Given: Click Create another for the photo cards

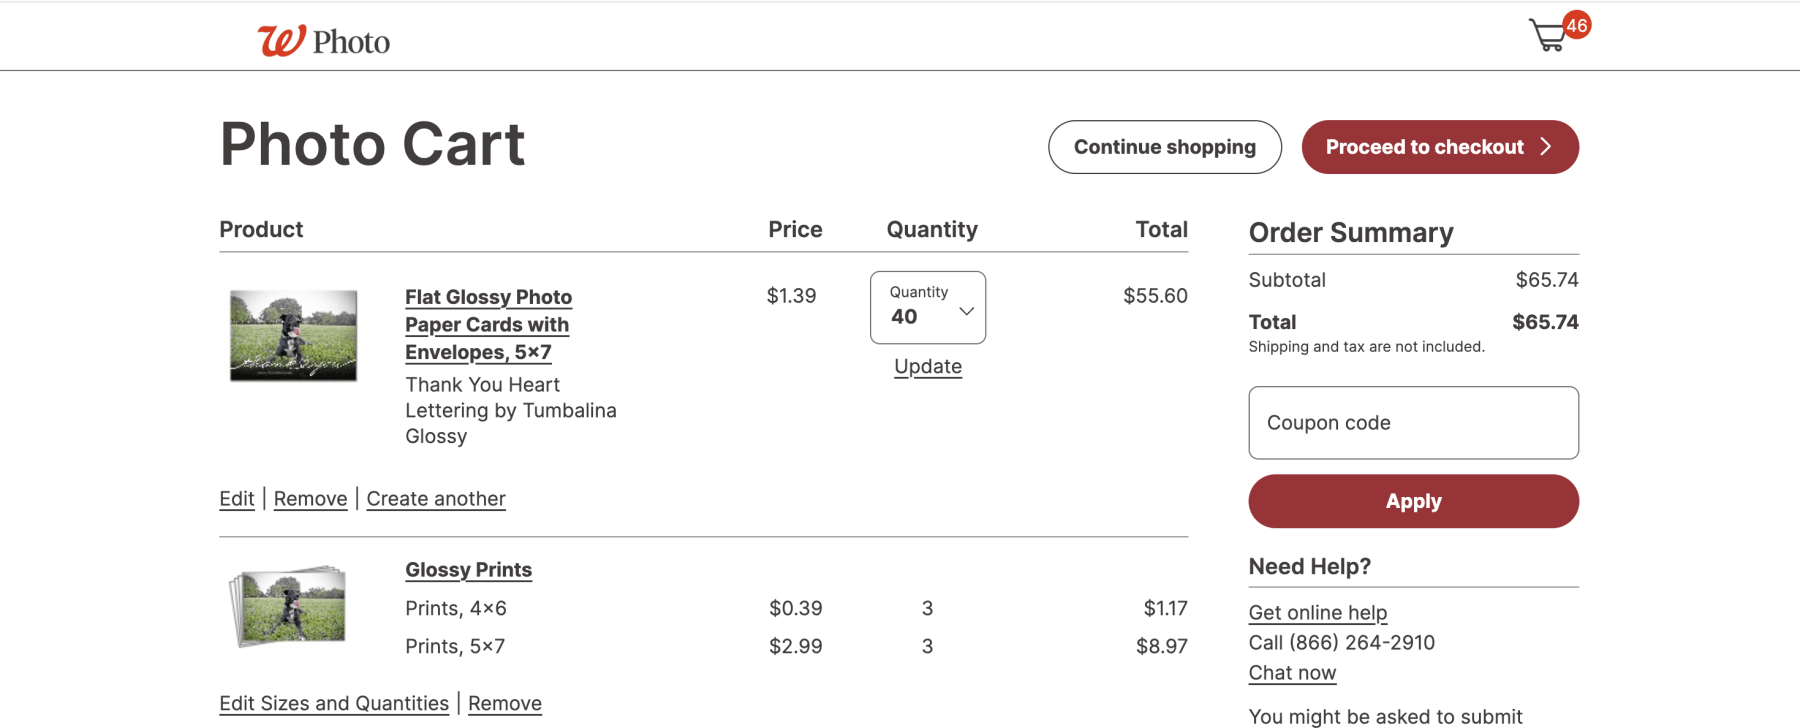Looking at the screenshot, I should (x=436, y=498).
